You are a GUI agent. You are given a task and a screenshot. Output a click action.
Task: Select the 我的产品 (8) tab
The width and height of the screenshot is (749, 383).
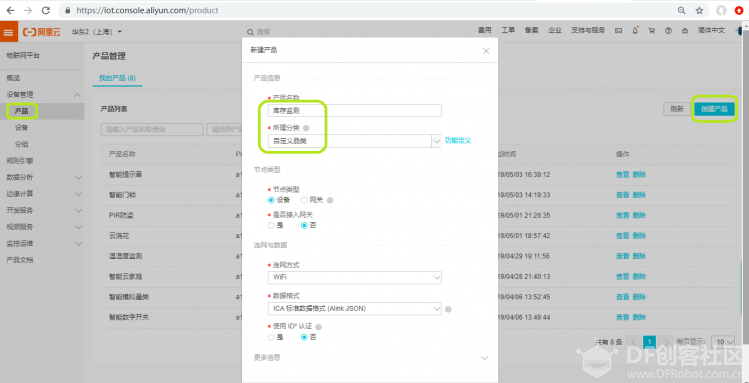pos(118,78)
